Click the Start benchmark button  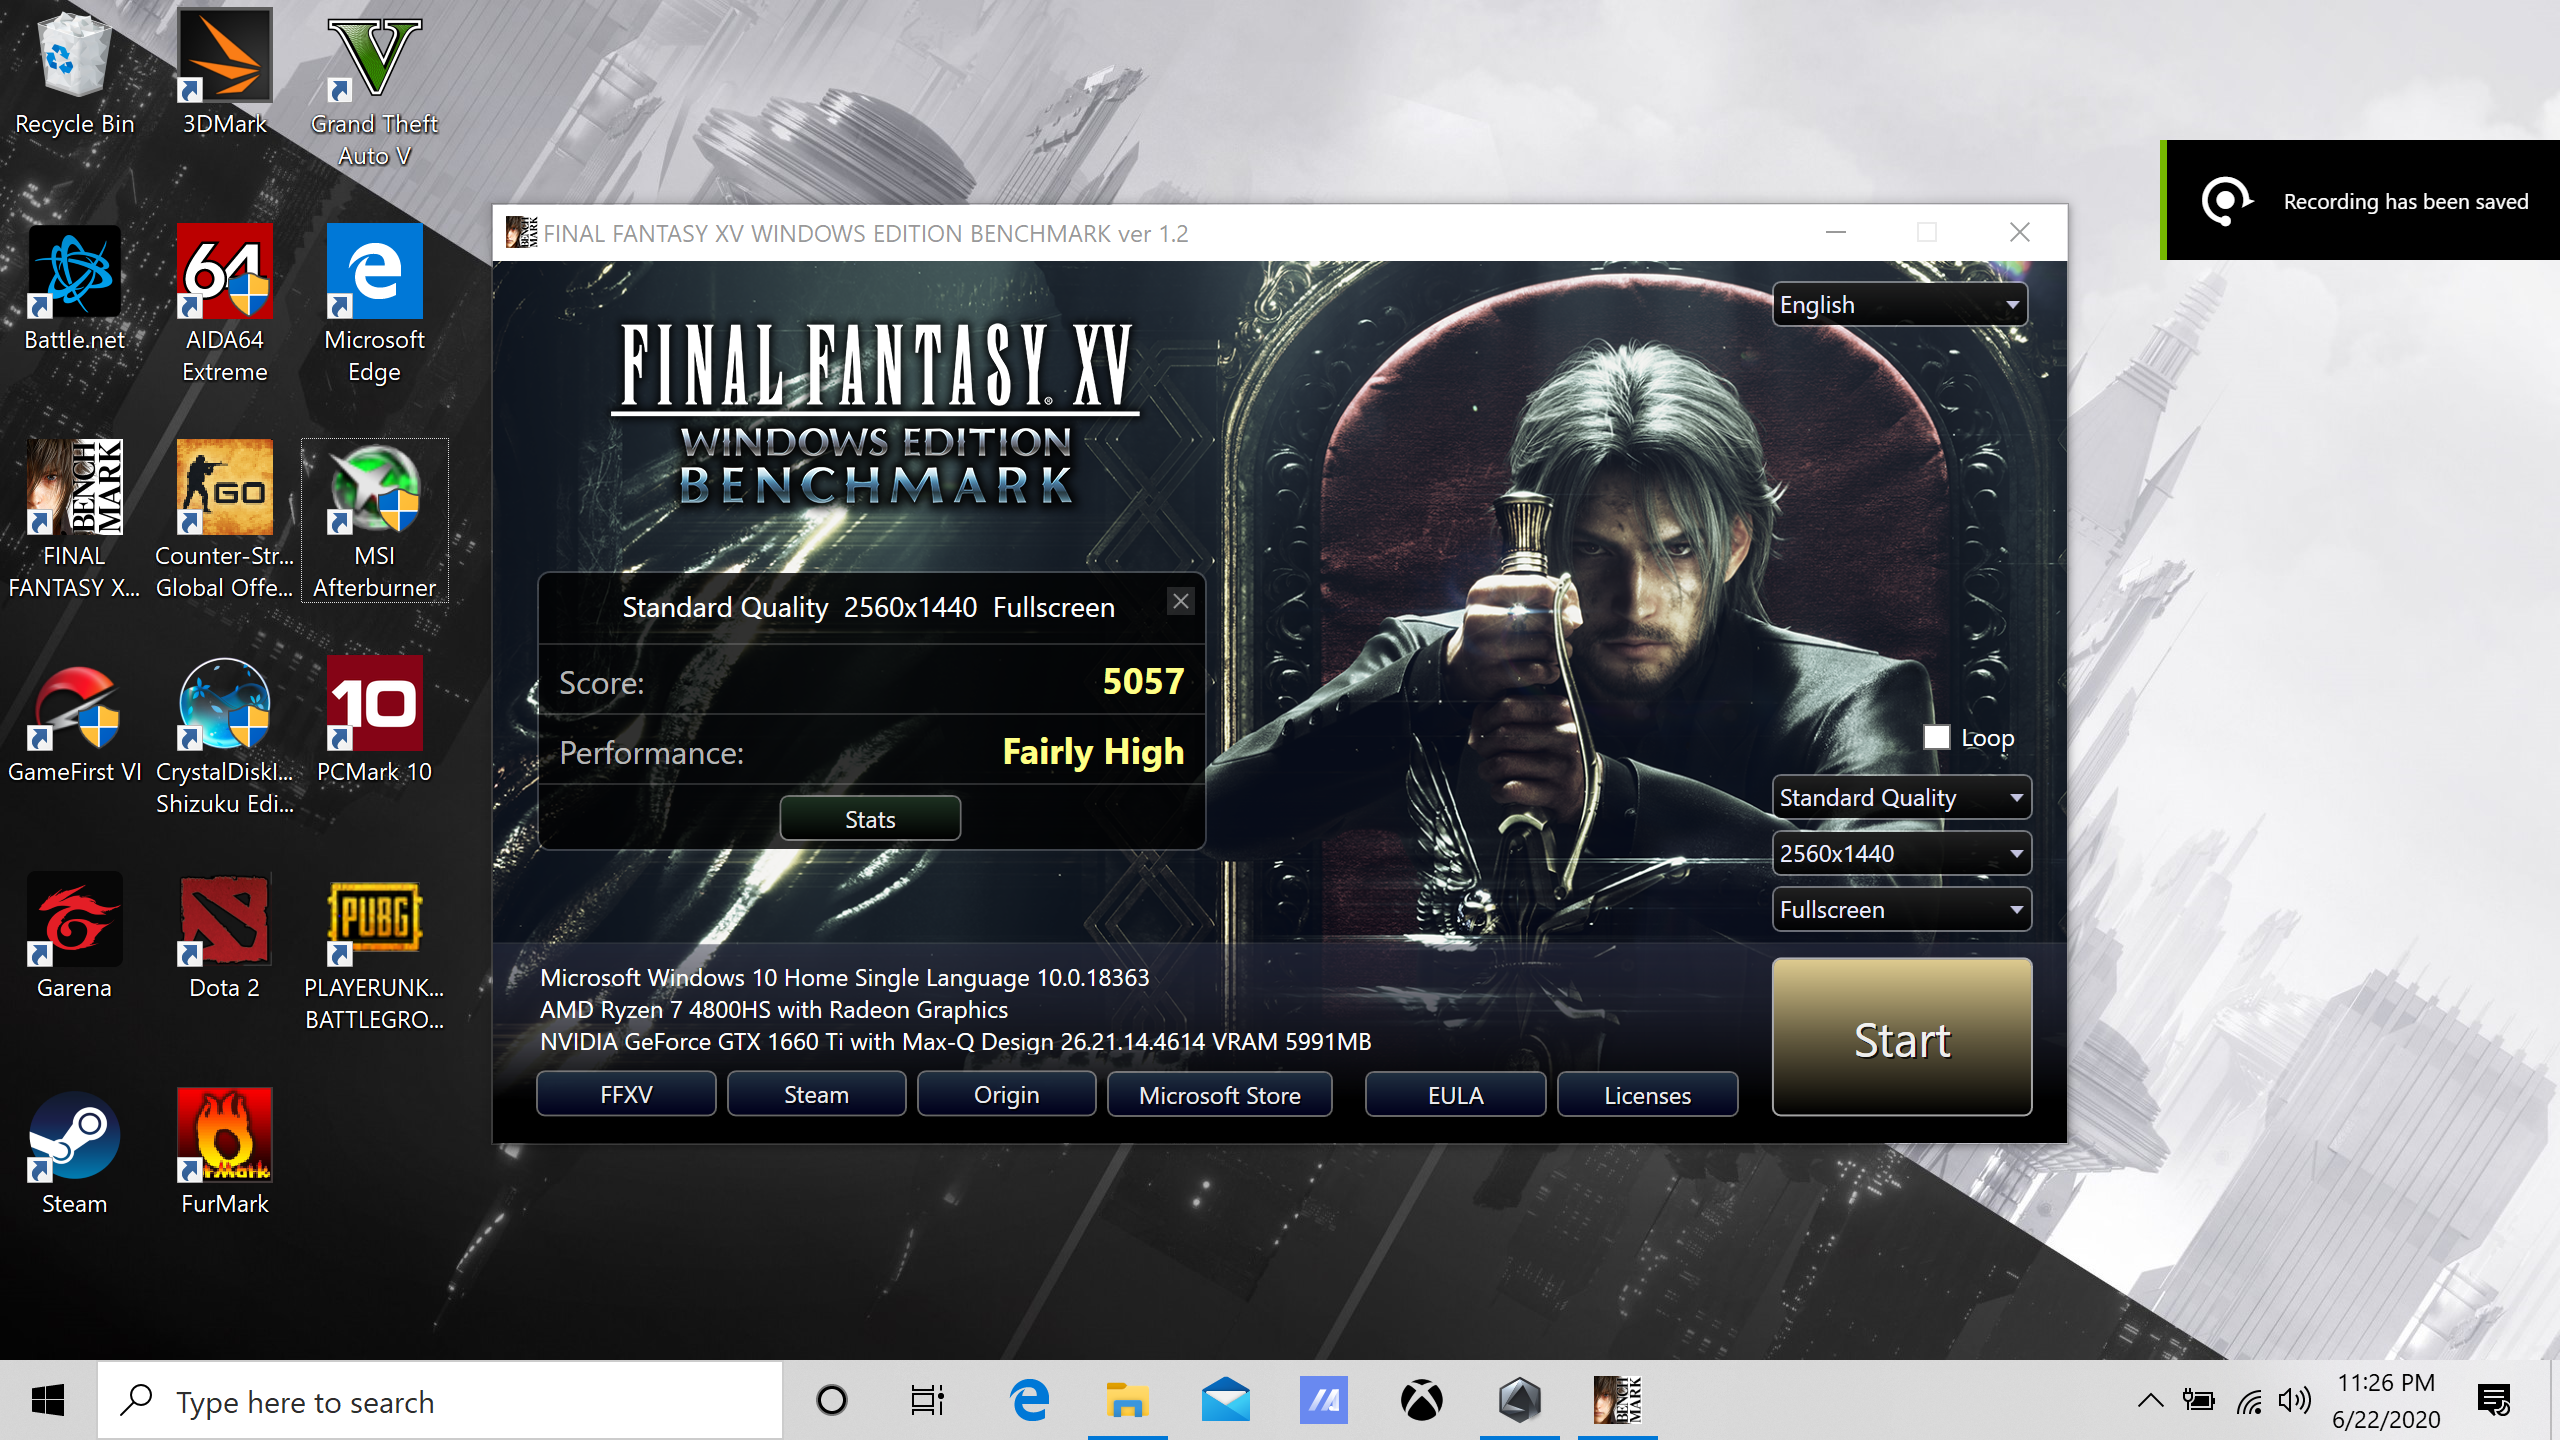1902,1037
